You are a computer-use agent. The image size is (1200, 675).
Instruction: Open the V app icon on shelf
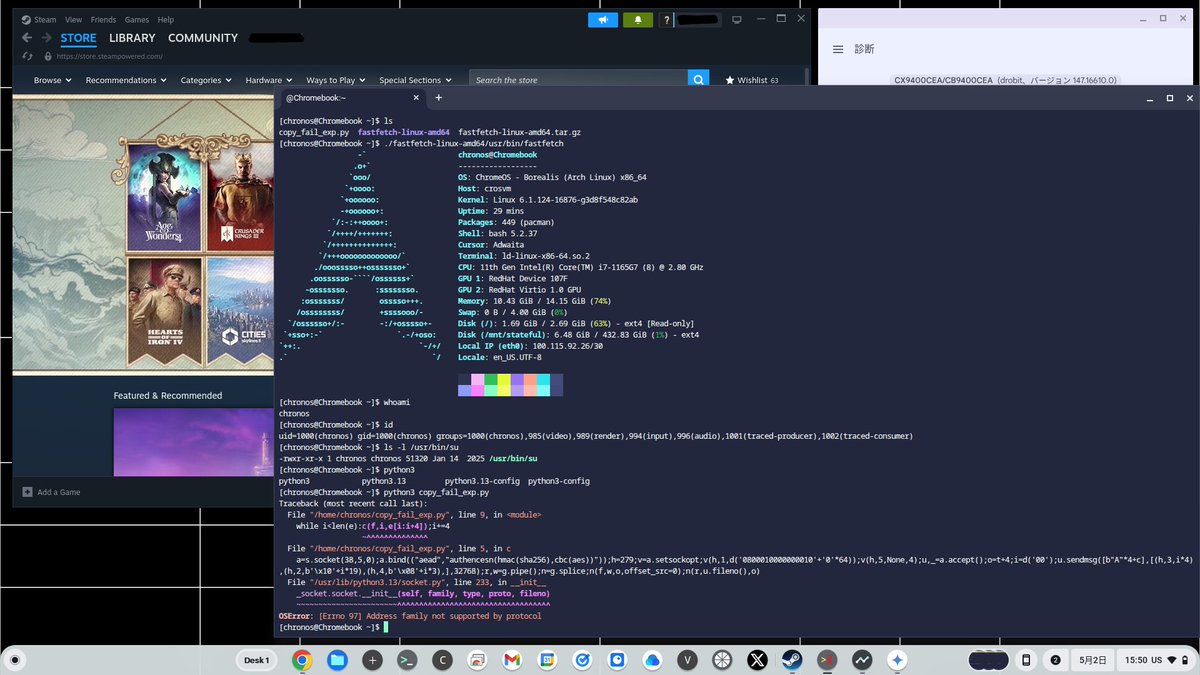(x=687, y=660)
